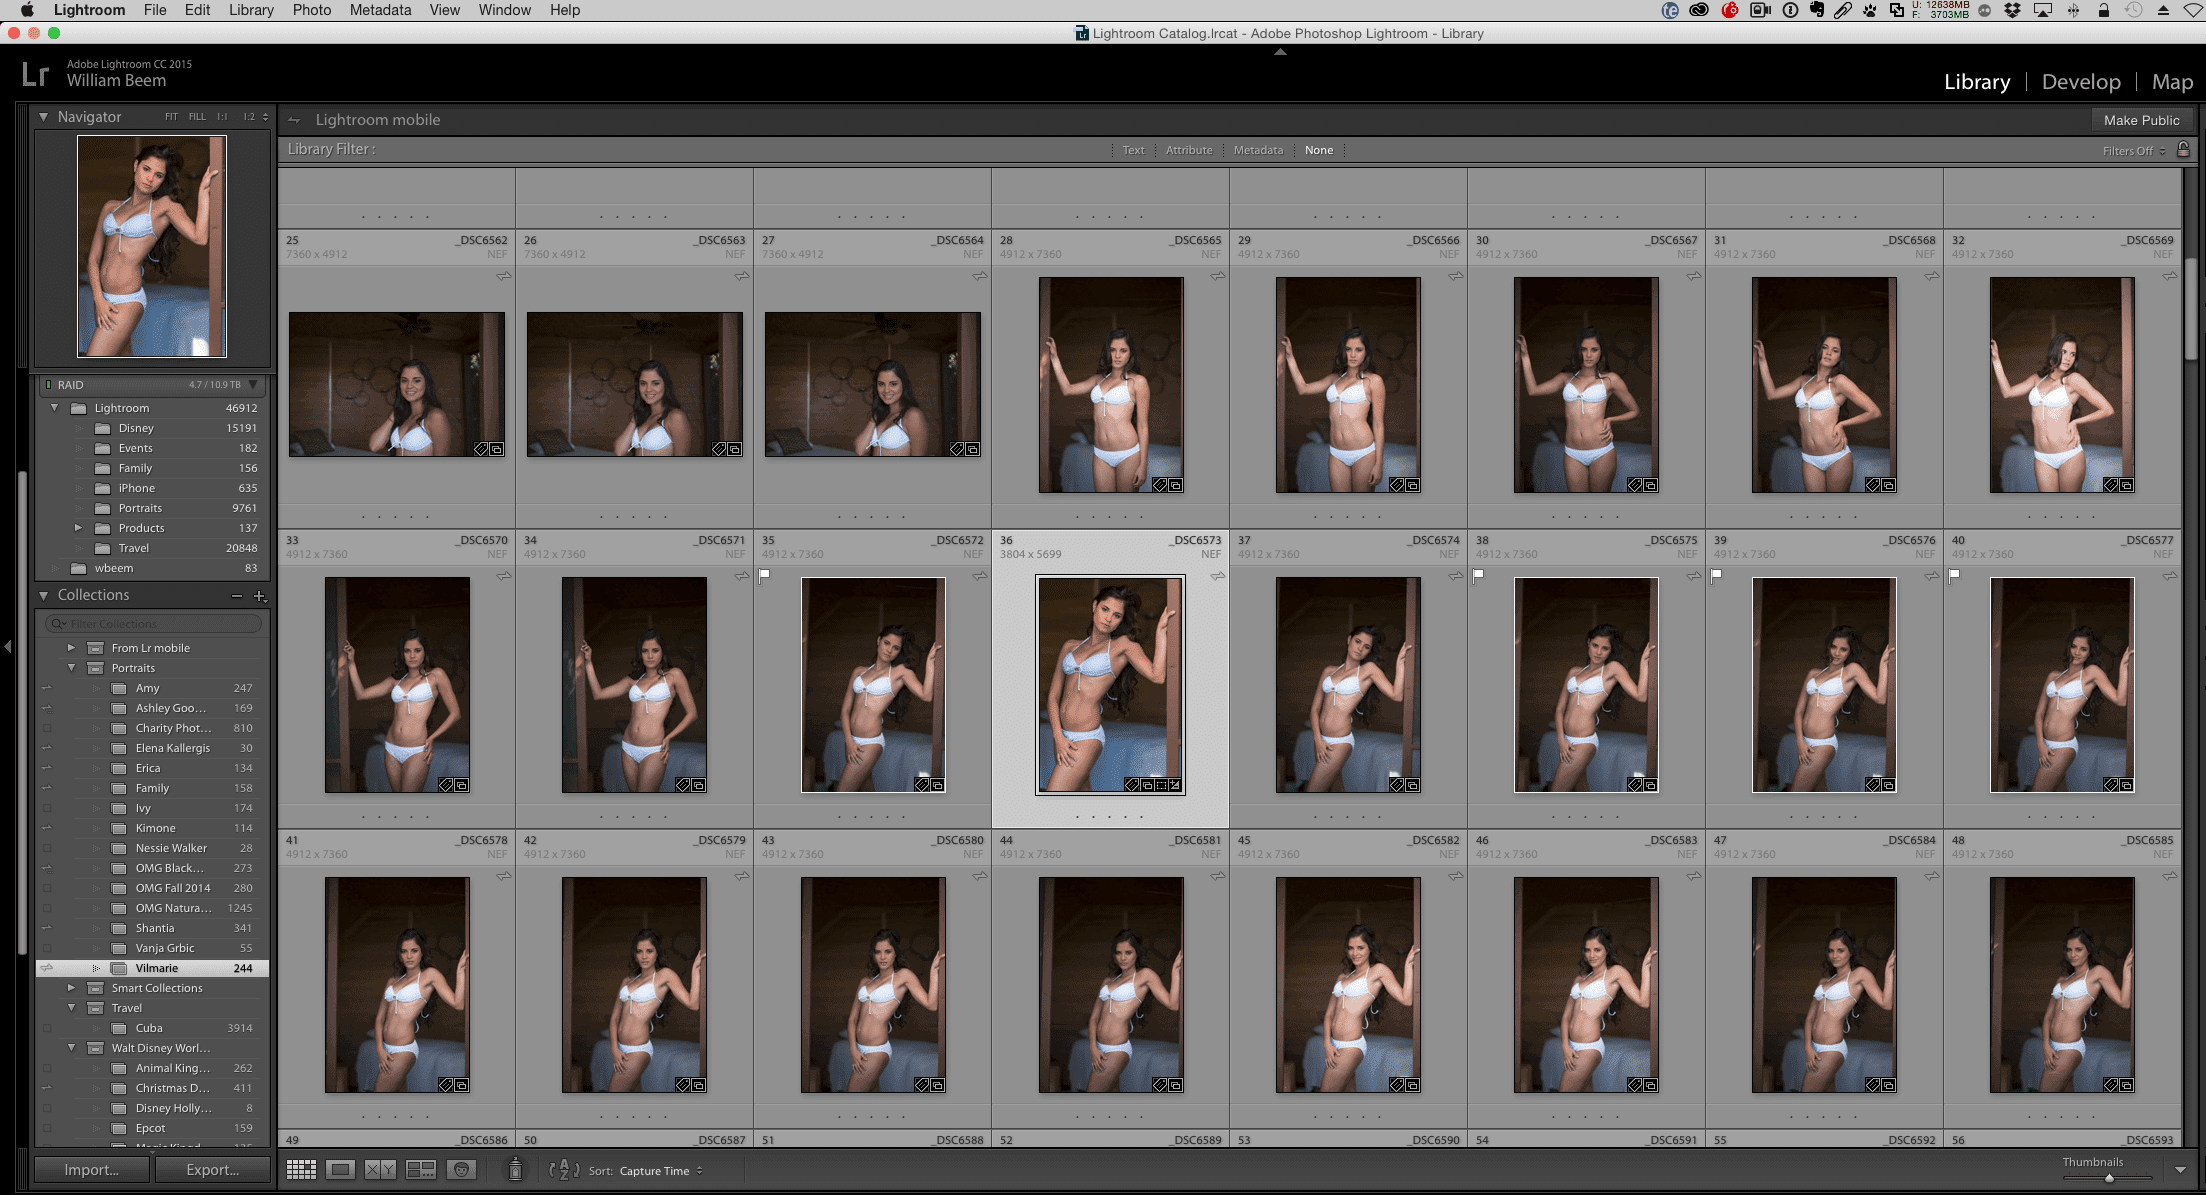Open the Survey view
The height and width of the screenshot is (1195, 2206).
point(421,1169)
